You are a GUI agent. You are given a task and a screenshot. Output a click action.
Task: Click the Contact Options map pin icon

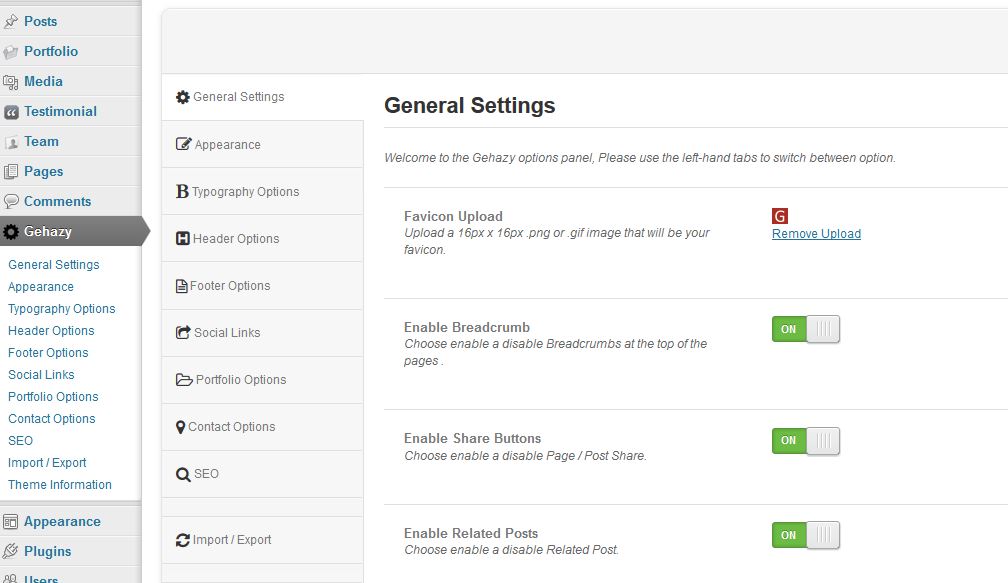(180, 427)
